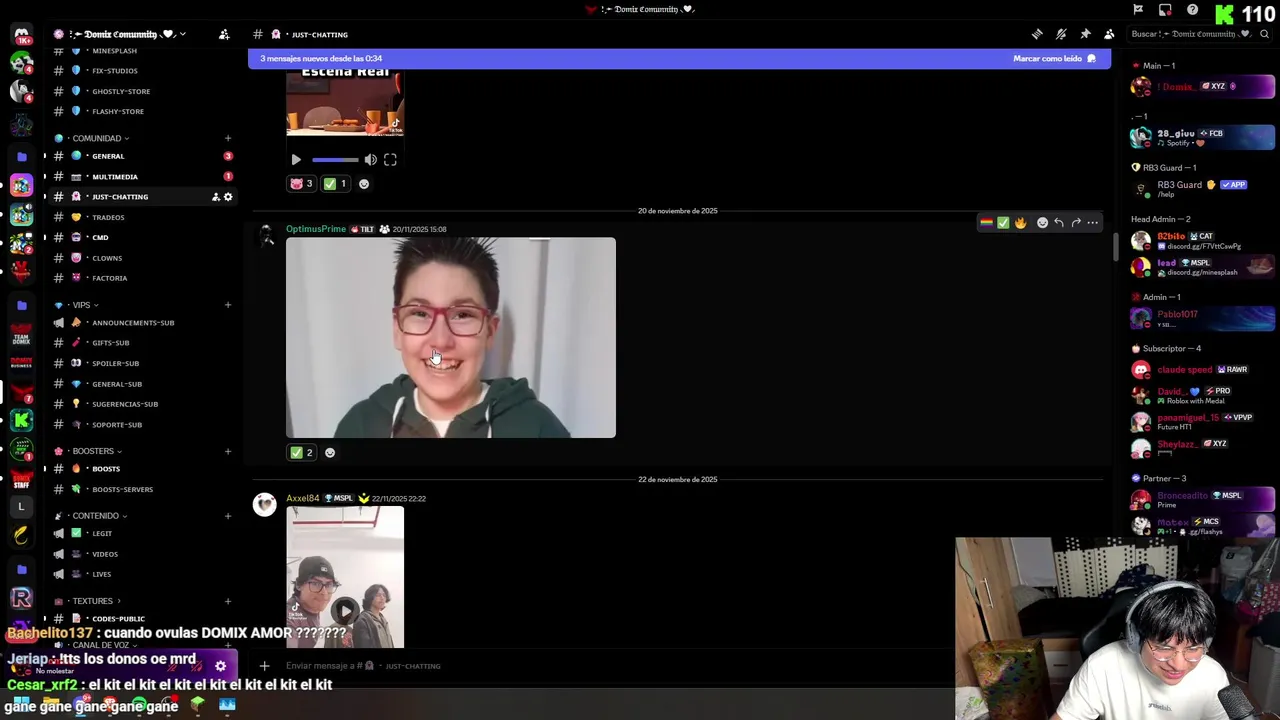React with fire quick emoji

pos(1020,223)
